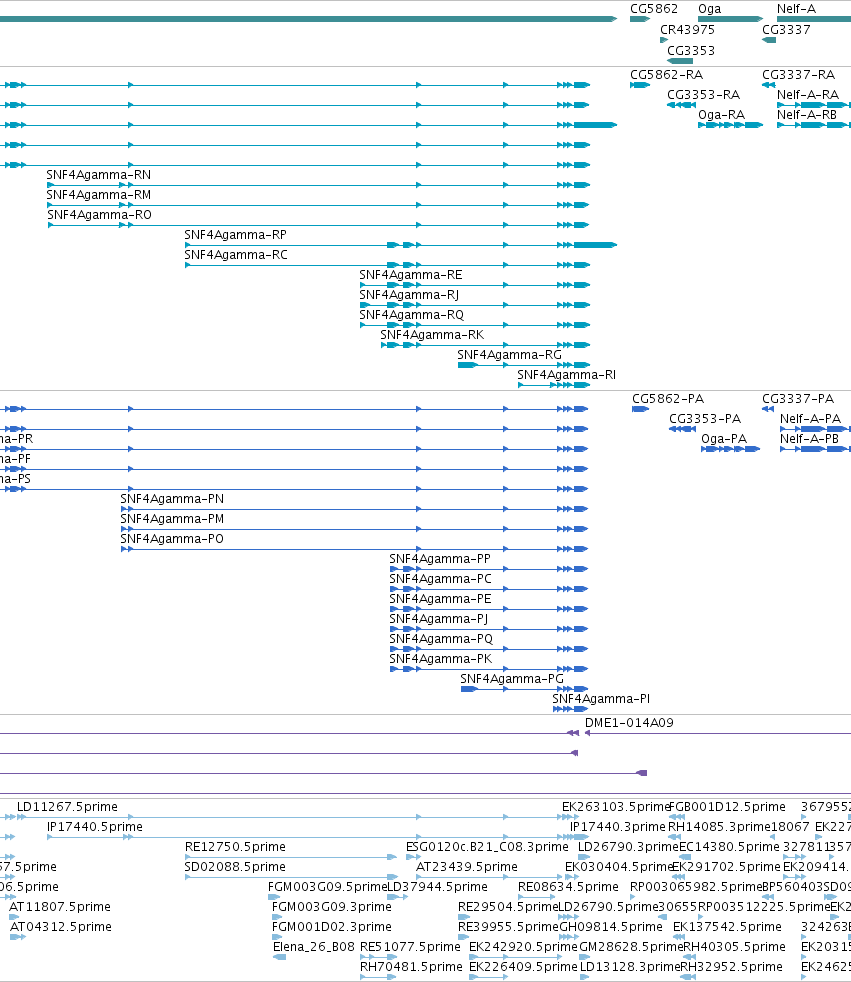
Task: Click the CG5862 gene label
Action: click(x=653, y=9)
